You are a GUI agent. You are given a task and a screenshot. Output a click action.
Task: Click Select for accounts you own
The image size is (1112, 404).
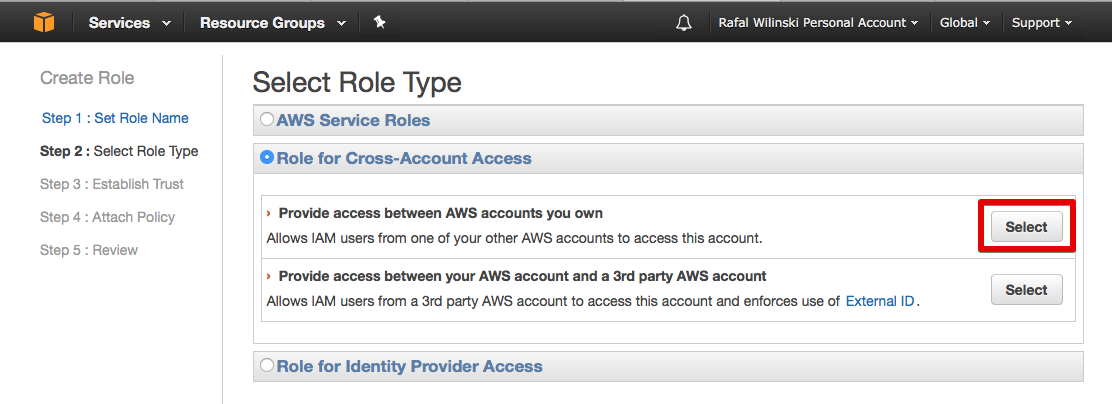tap(1026, 227)
